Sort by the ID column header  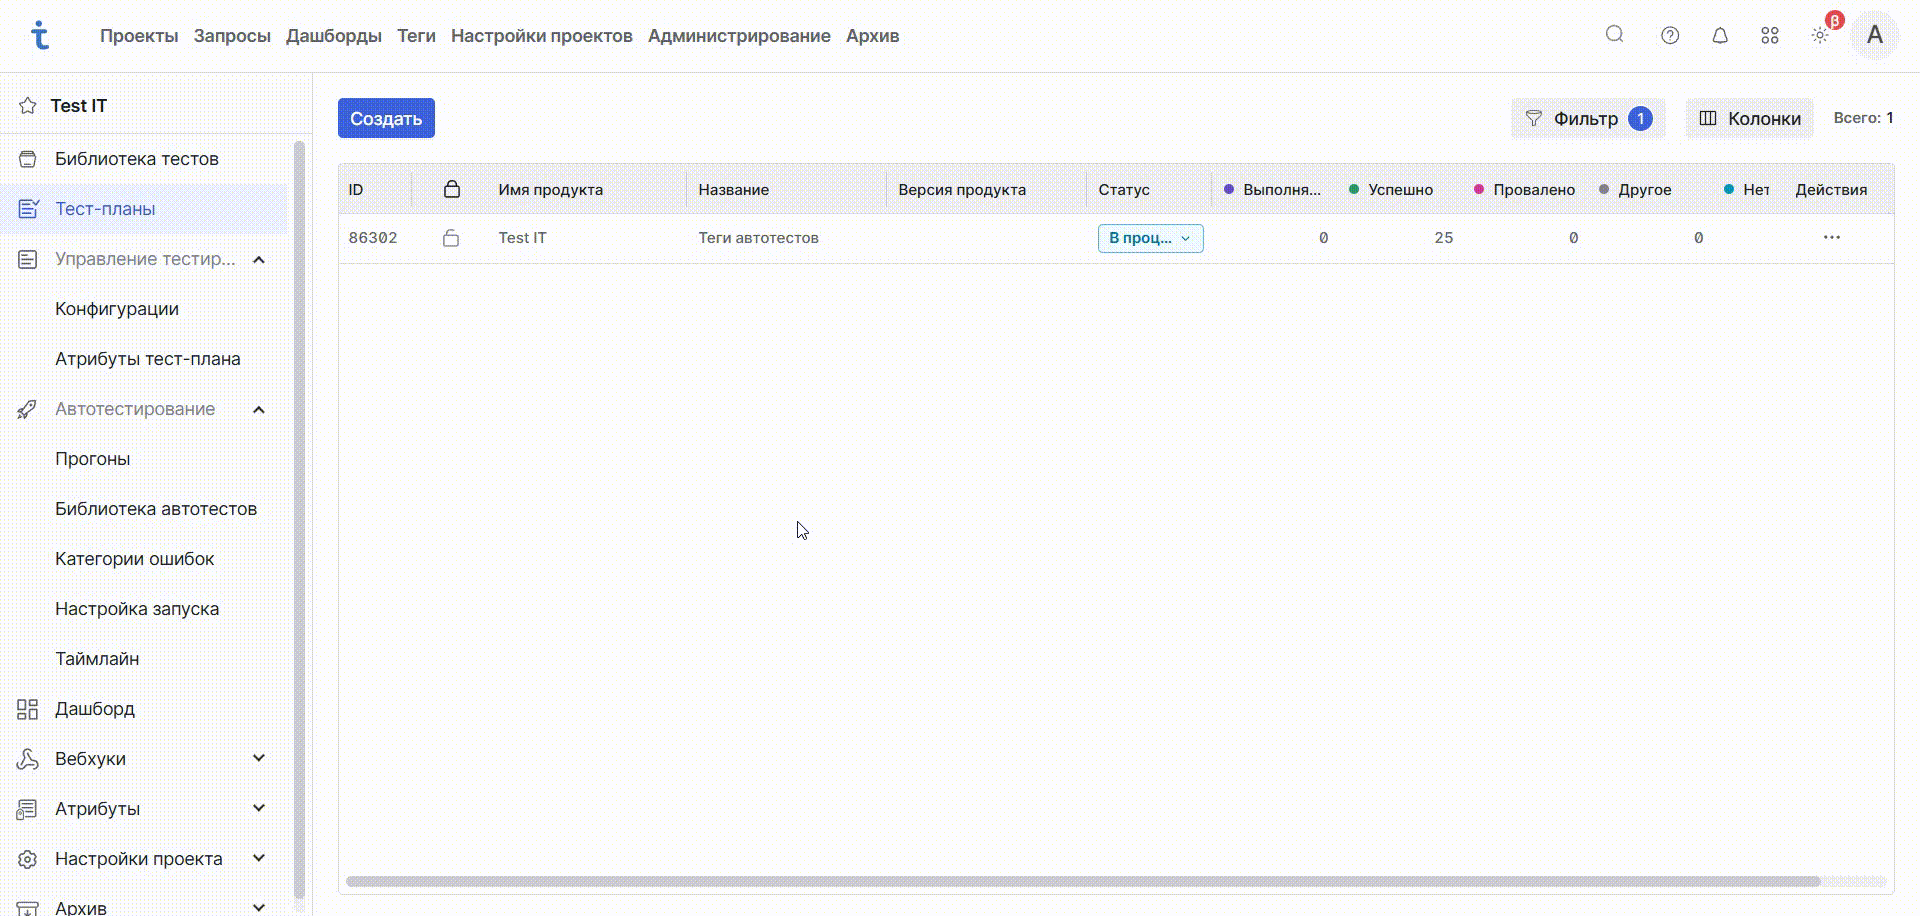coord(356,190)
